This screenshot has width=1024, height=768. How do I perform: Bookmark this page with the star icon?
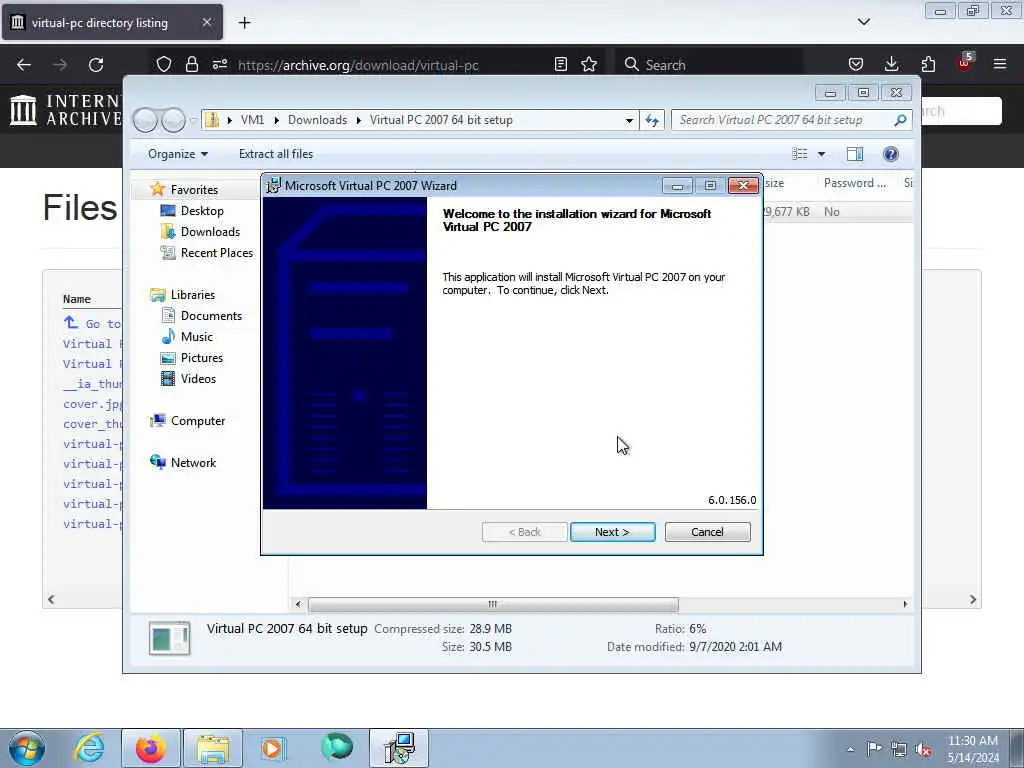tap(589, 64)
